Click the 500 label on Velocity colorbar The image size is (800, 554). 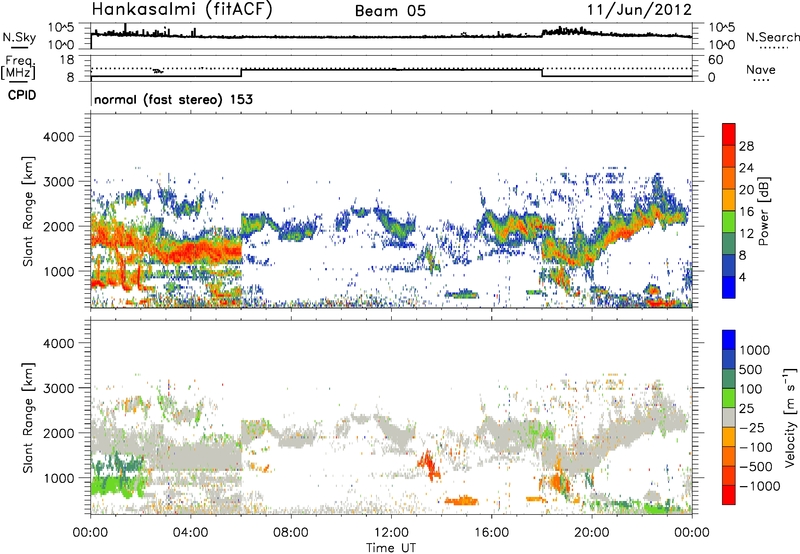pos(751,369)
